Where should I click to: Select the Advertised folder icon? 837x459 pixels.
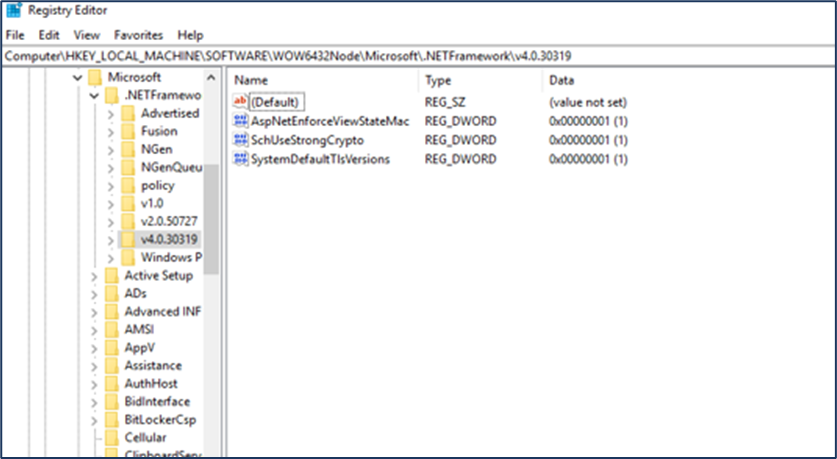point(128,114)
